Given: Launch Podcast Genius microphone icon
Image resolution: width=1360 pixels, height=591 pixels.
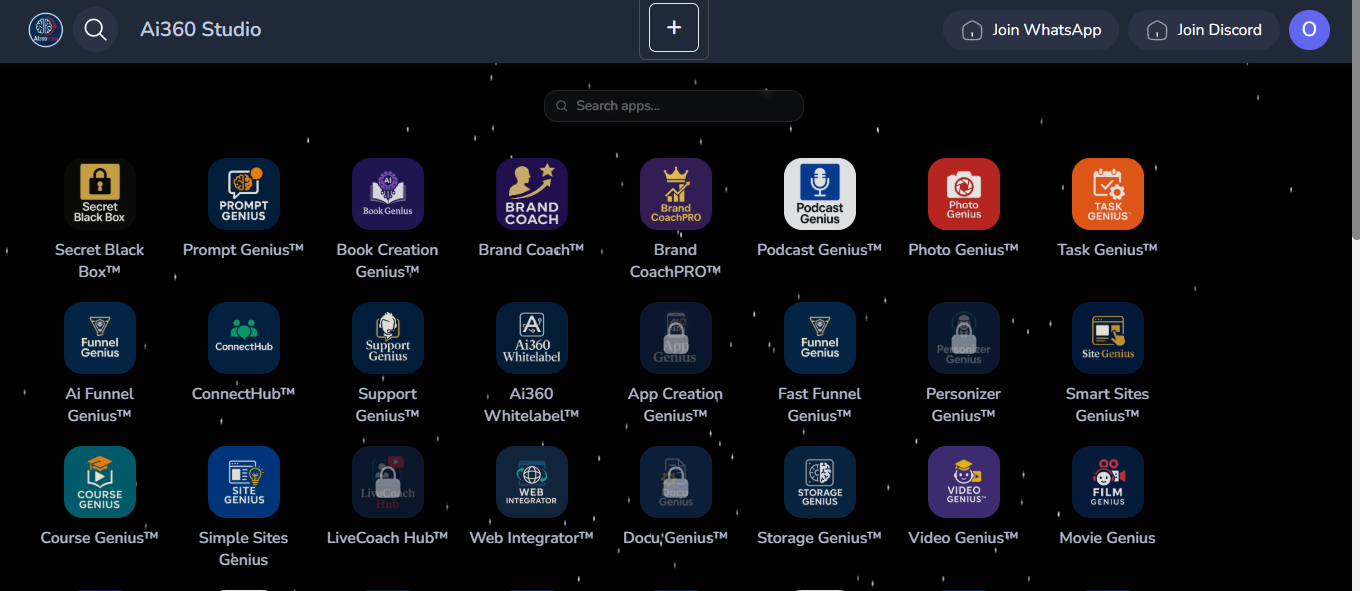Looking at the screenshot, I should tap(820, 194).
